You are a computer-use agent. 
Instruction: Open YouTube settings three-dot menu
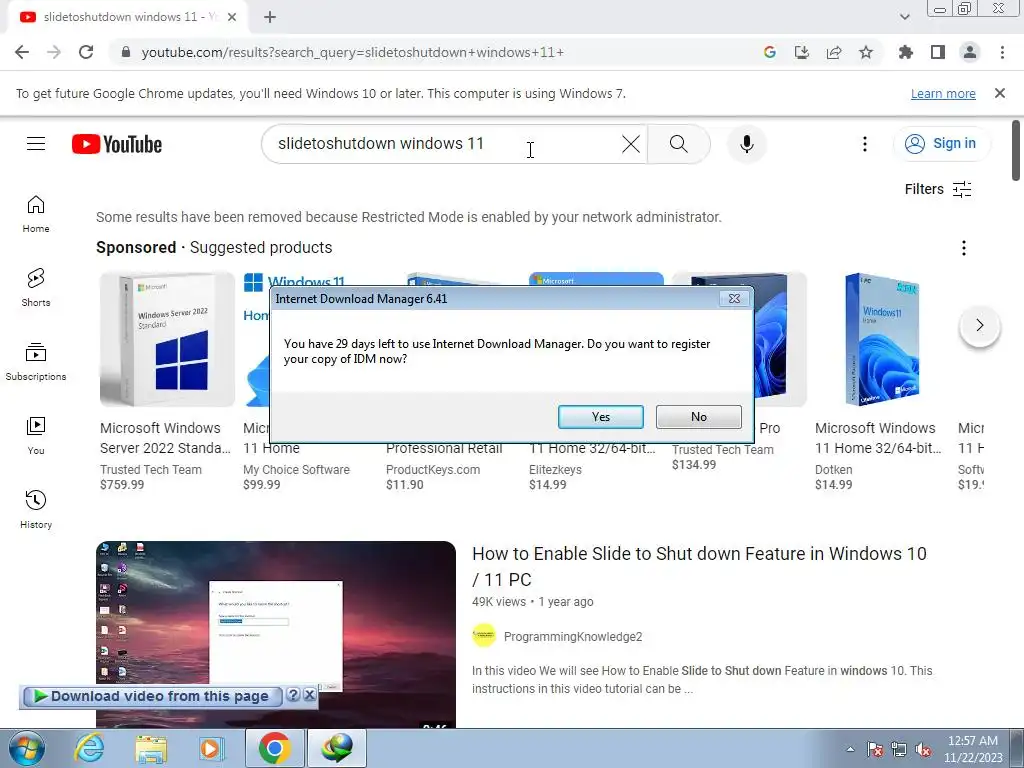coord(865,144)
